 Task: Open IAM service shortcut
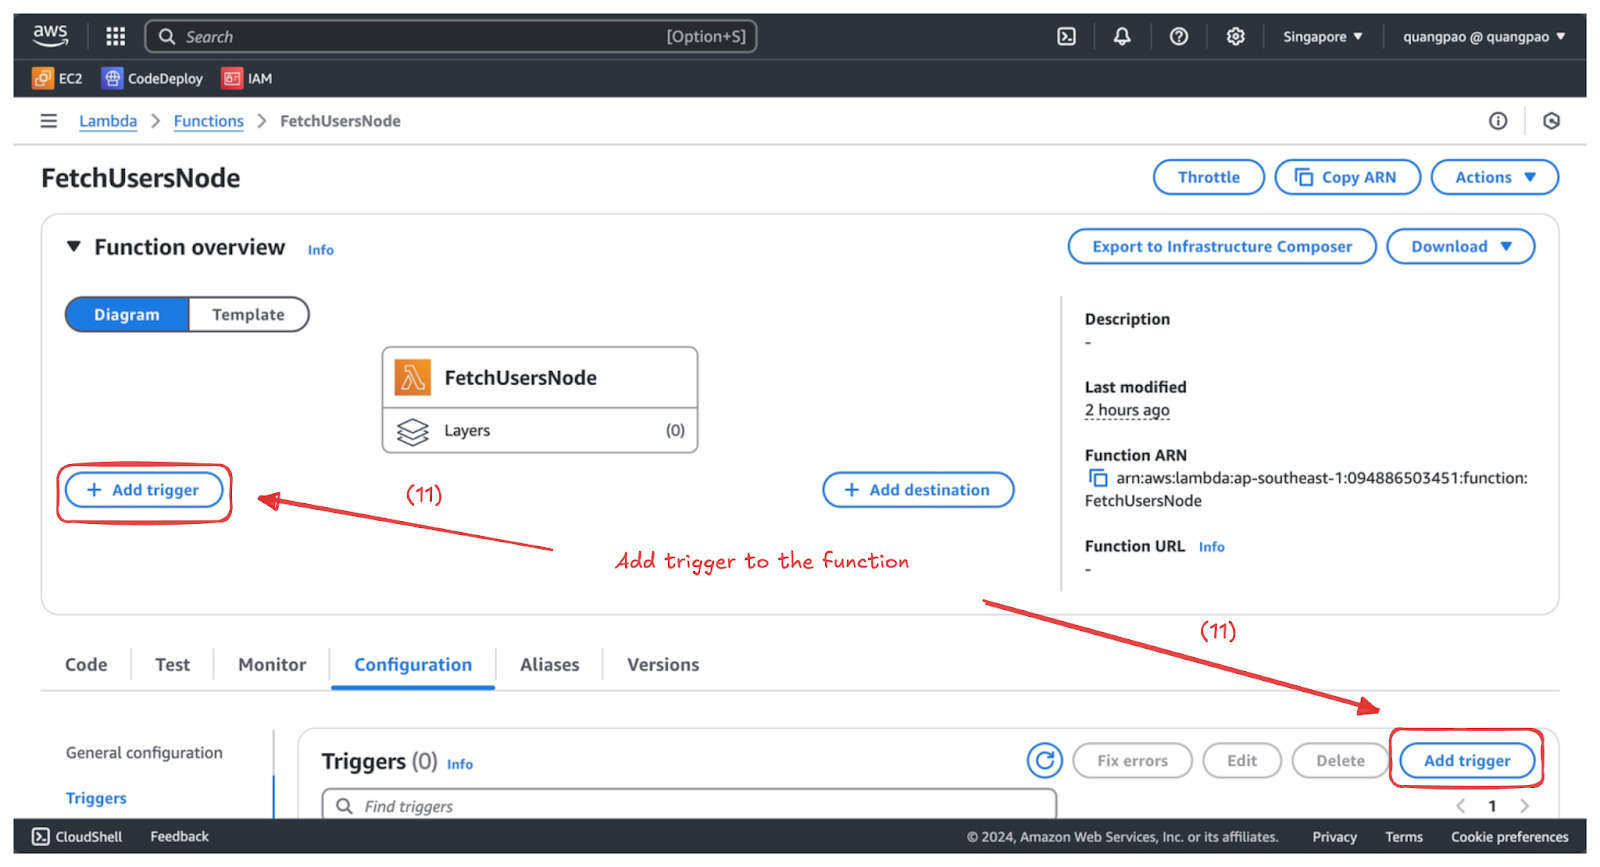point(247,78)
